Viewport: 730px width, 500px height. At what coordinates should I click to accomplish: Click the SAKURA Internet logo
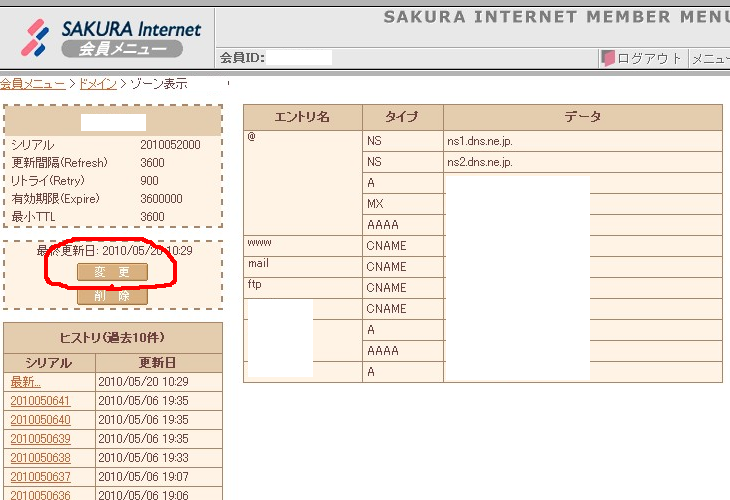(x=110, y=37)
